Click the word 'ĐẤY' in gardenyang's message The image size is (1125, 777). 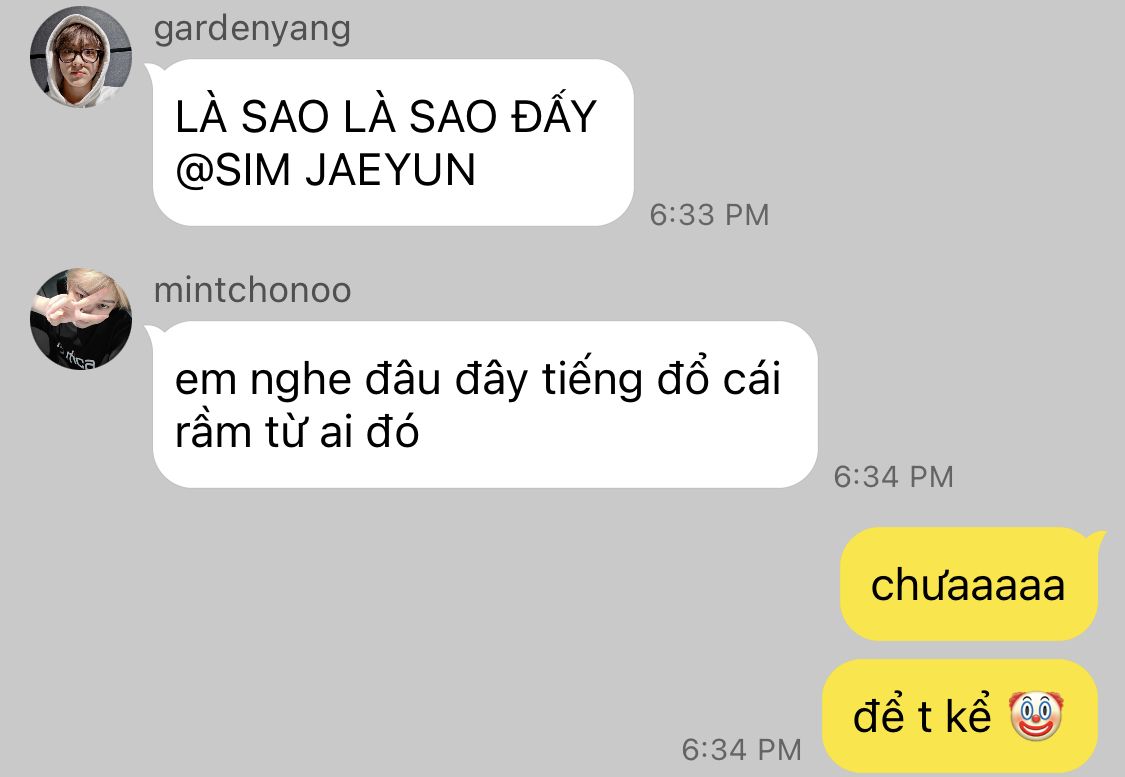coord(554,115)
